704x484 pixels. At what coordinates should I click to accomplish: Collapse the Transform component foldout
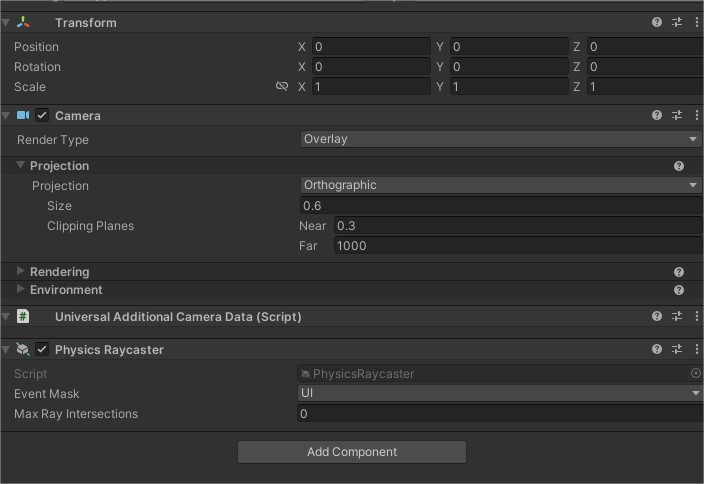click(x=6, y=22)
